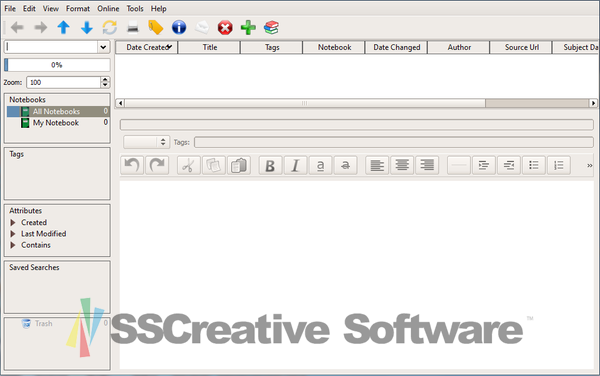The height and width of the screenshot is (376, 600).
Task: Open the Trash item
Action: tap(43, 324)
